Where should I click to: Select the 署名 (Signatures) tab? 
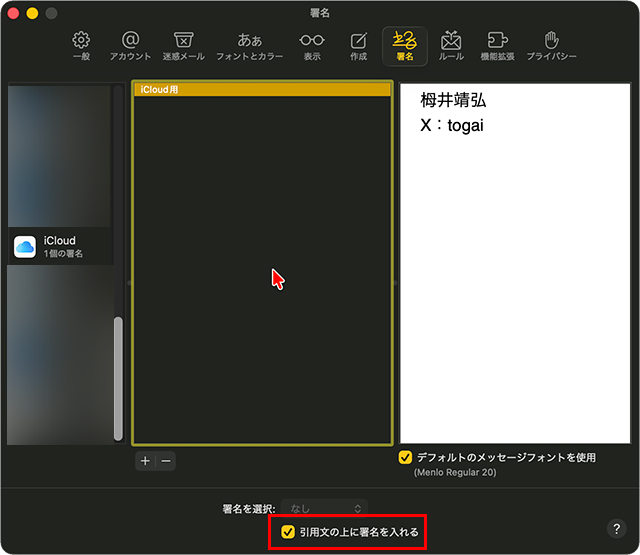[x=405, y=46]
